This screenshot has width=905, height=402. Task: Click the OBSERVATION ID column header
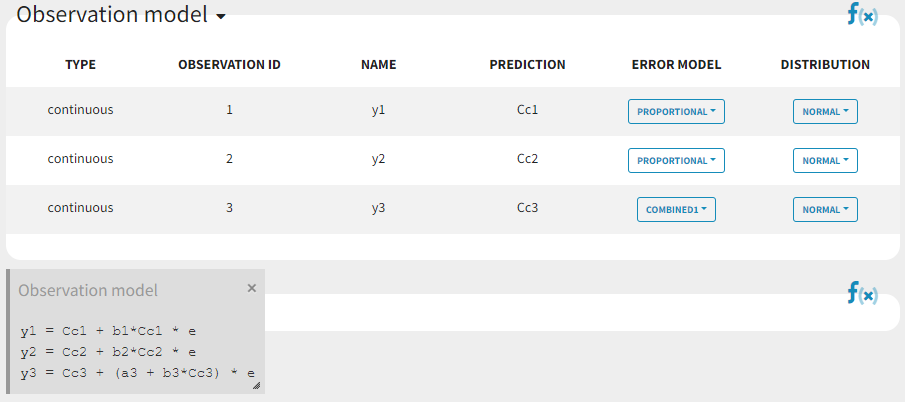tap(229, 65)
